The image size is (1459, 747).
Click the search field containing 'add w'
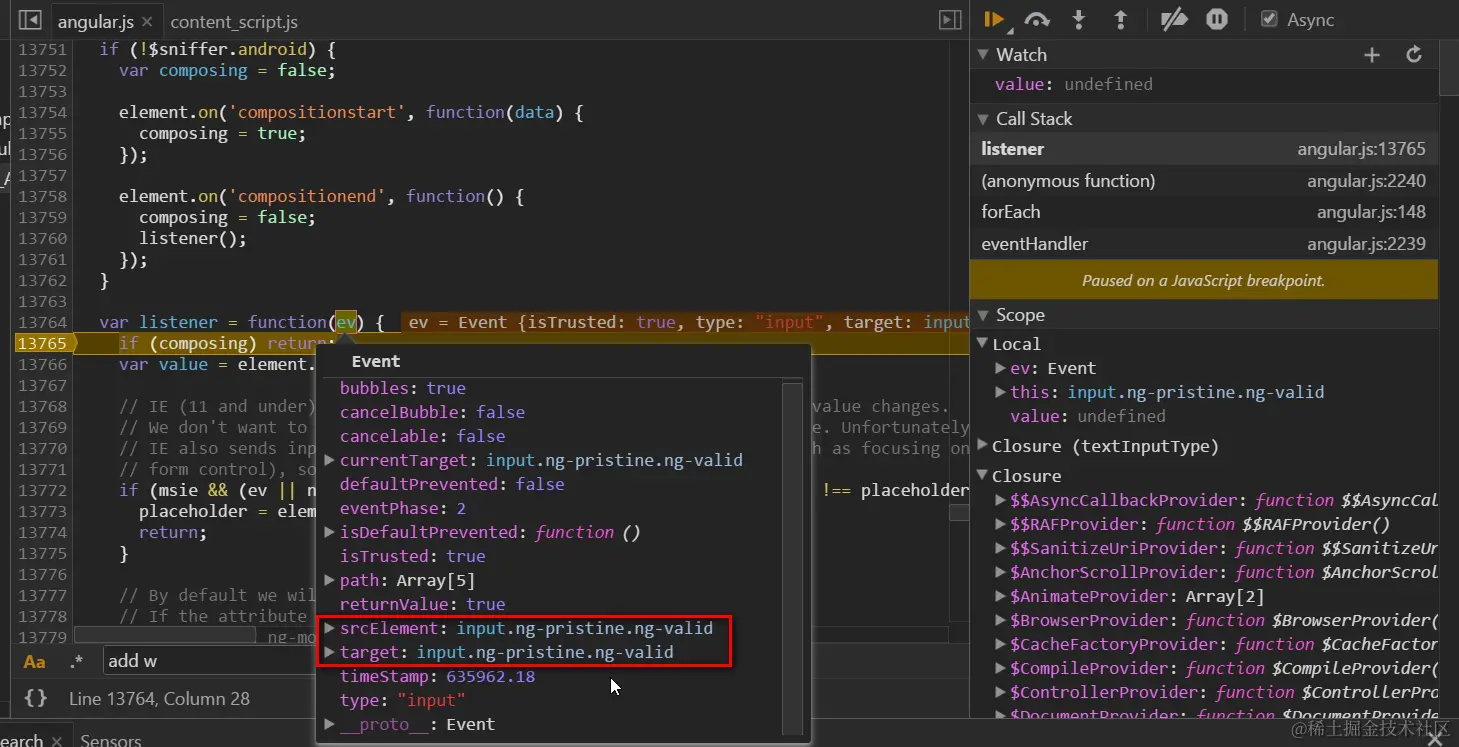pyautogui.click(x=210, y=661)
